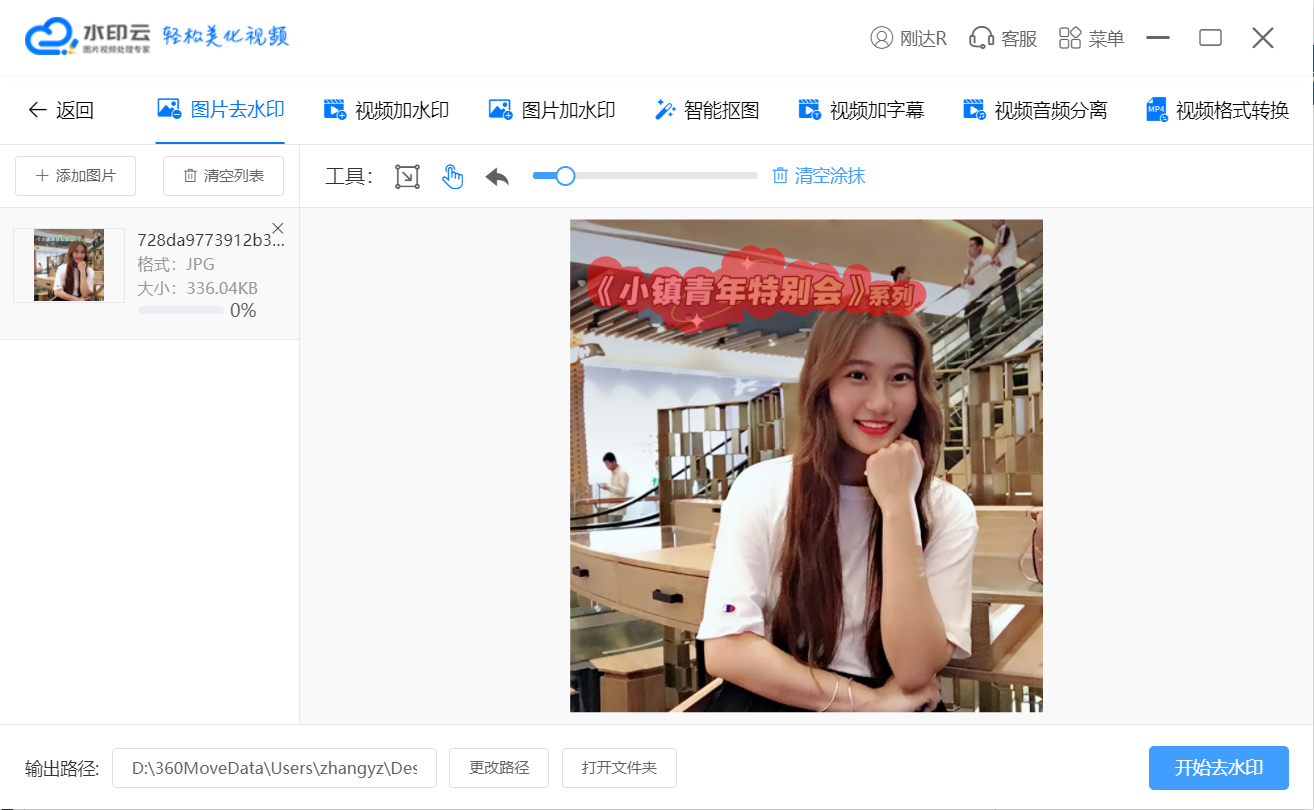The height and width of the screenshot is (810, 1314).
Task: Open the 图片加水印 tab
Action: tap(552, 110)
